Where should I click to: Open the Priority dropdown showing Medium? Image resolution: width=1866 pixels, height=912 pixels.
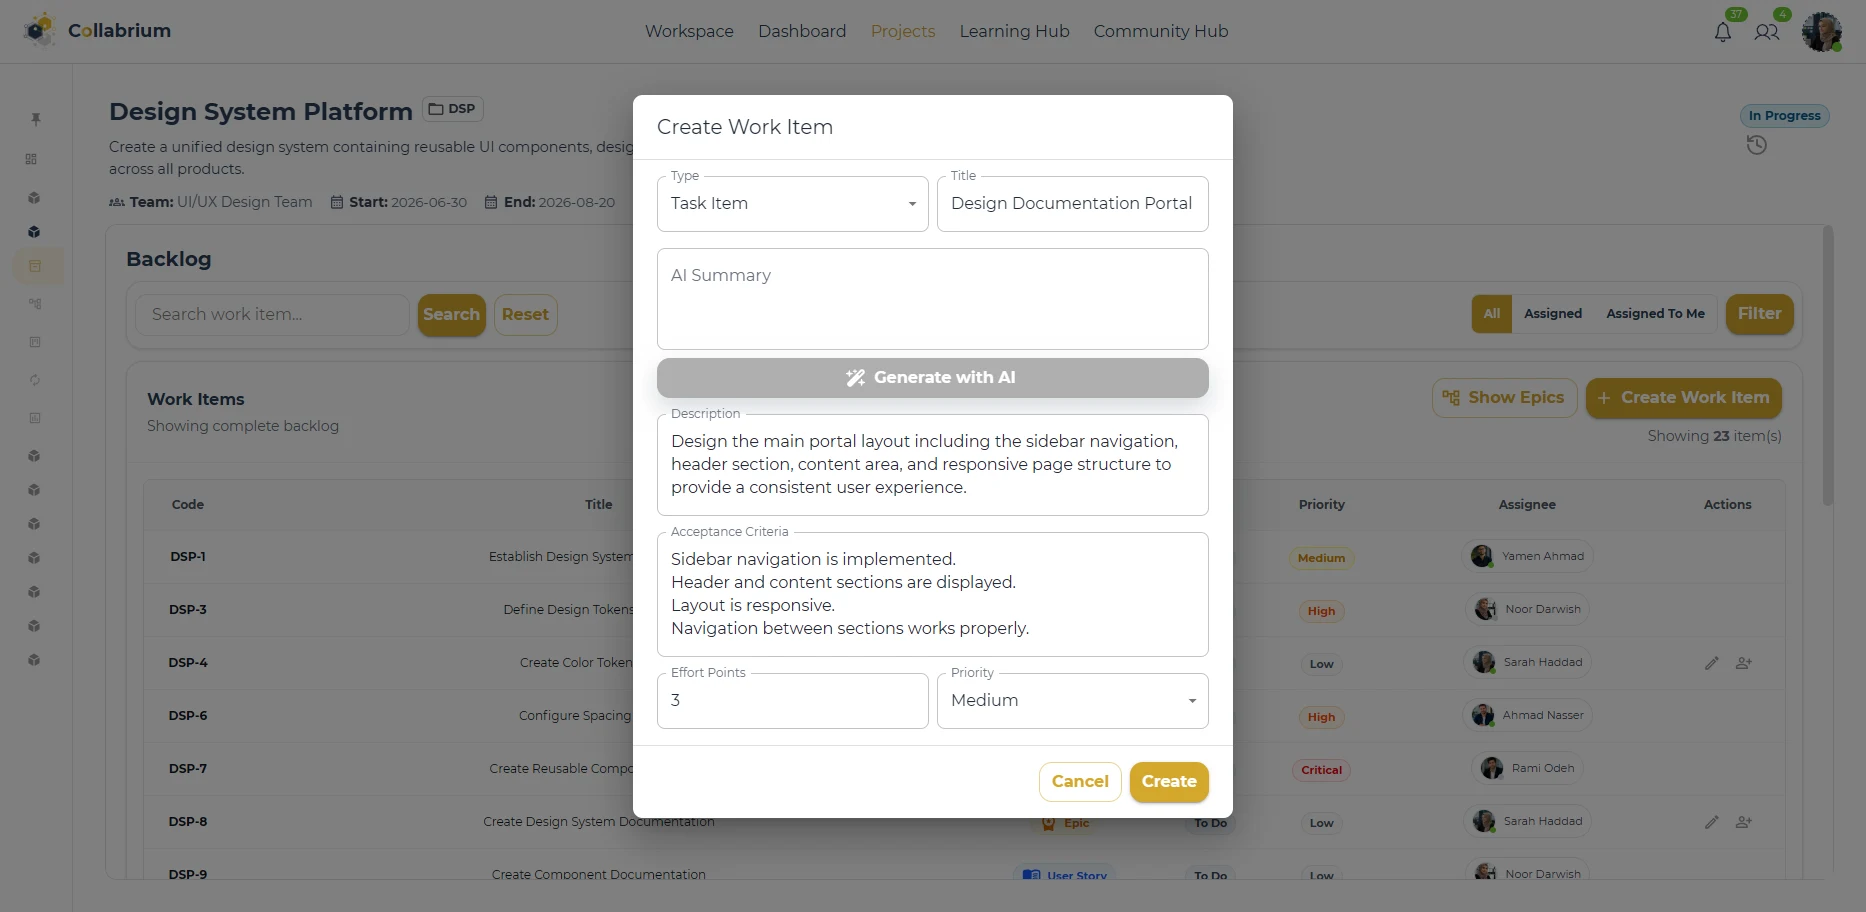(1073, 701)
